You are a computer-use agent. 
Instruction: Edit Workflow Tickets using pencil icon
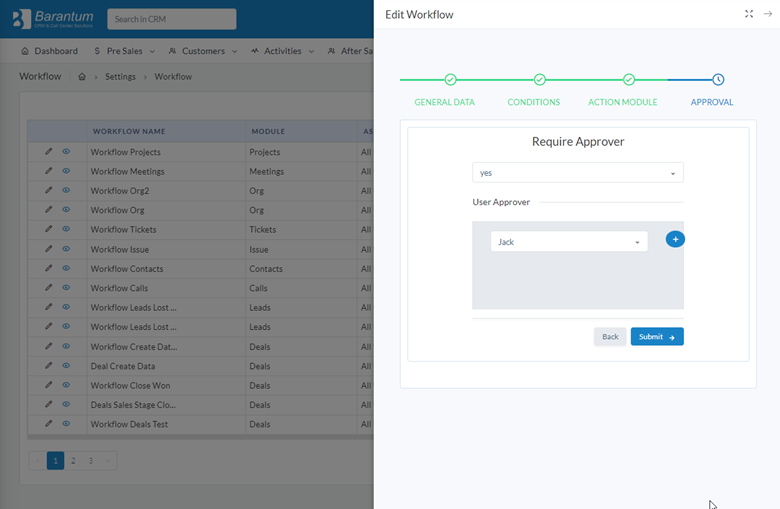[x=48, y=229]
